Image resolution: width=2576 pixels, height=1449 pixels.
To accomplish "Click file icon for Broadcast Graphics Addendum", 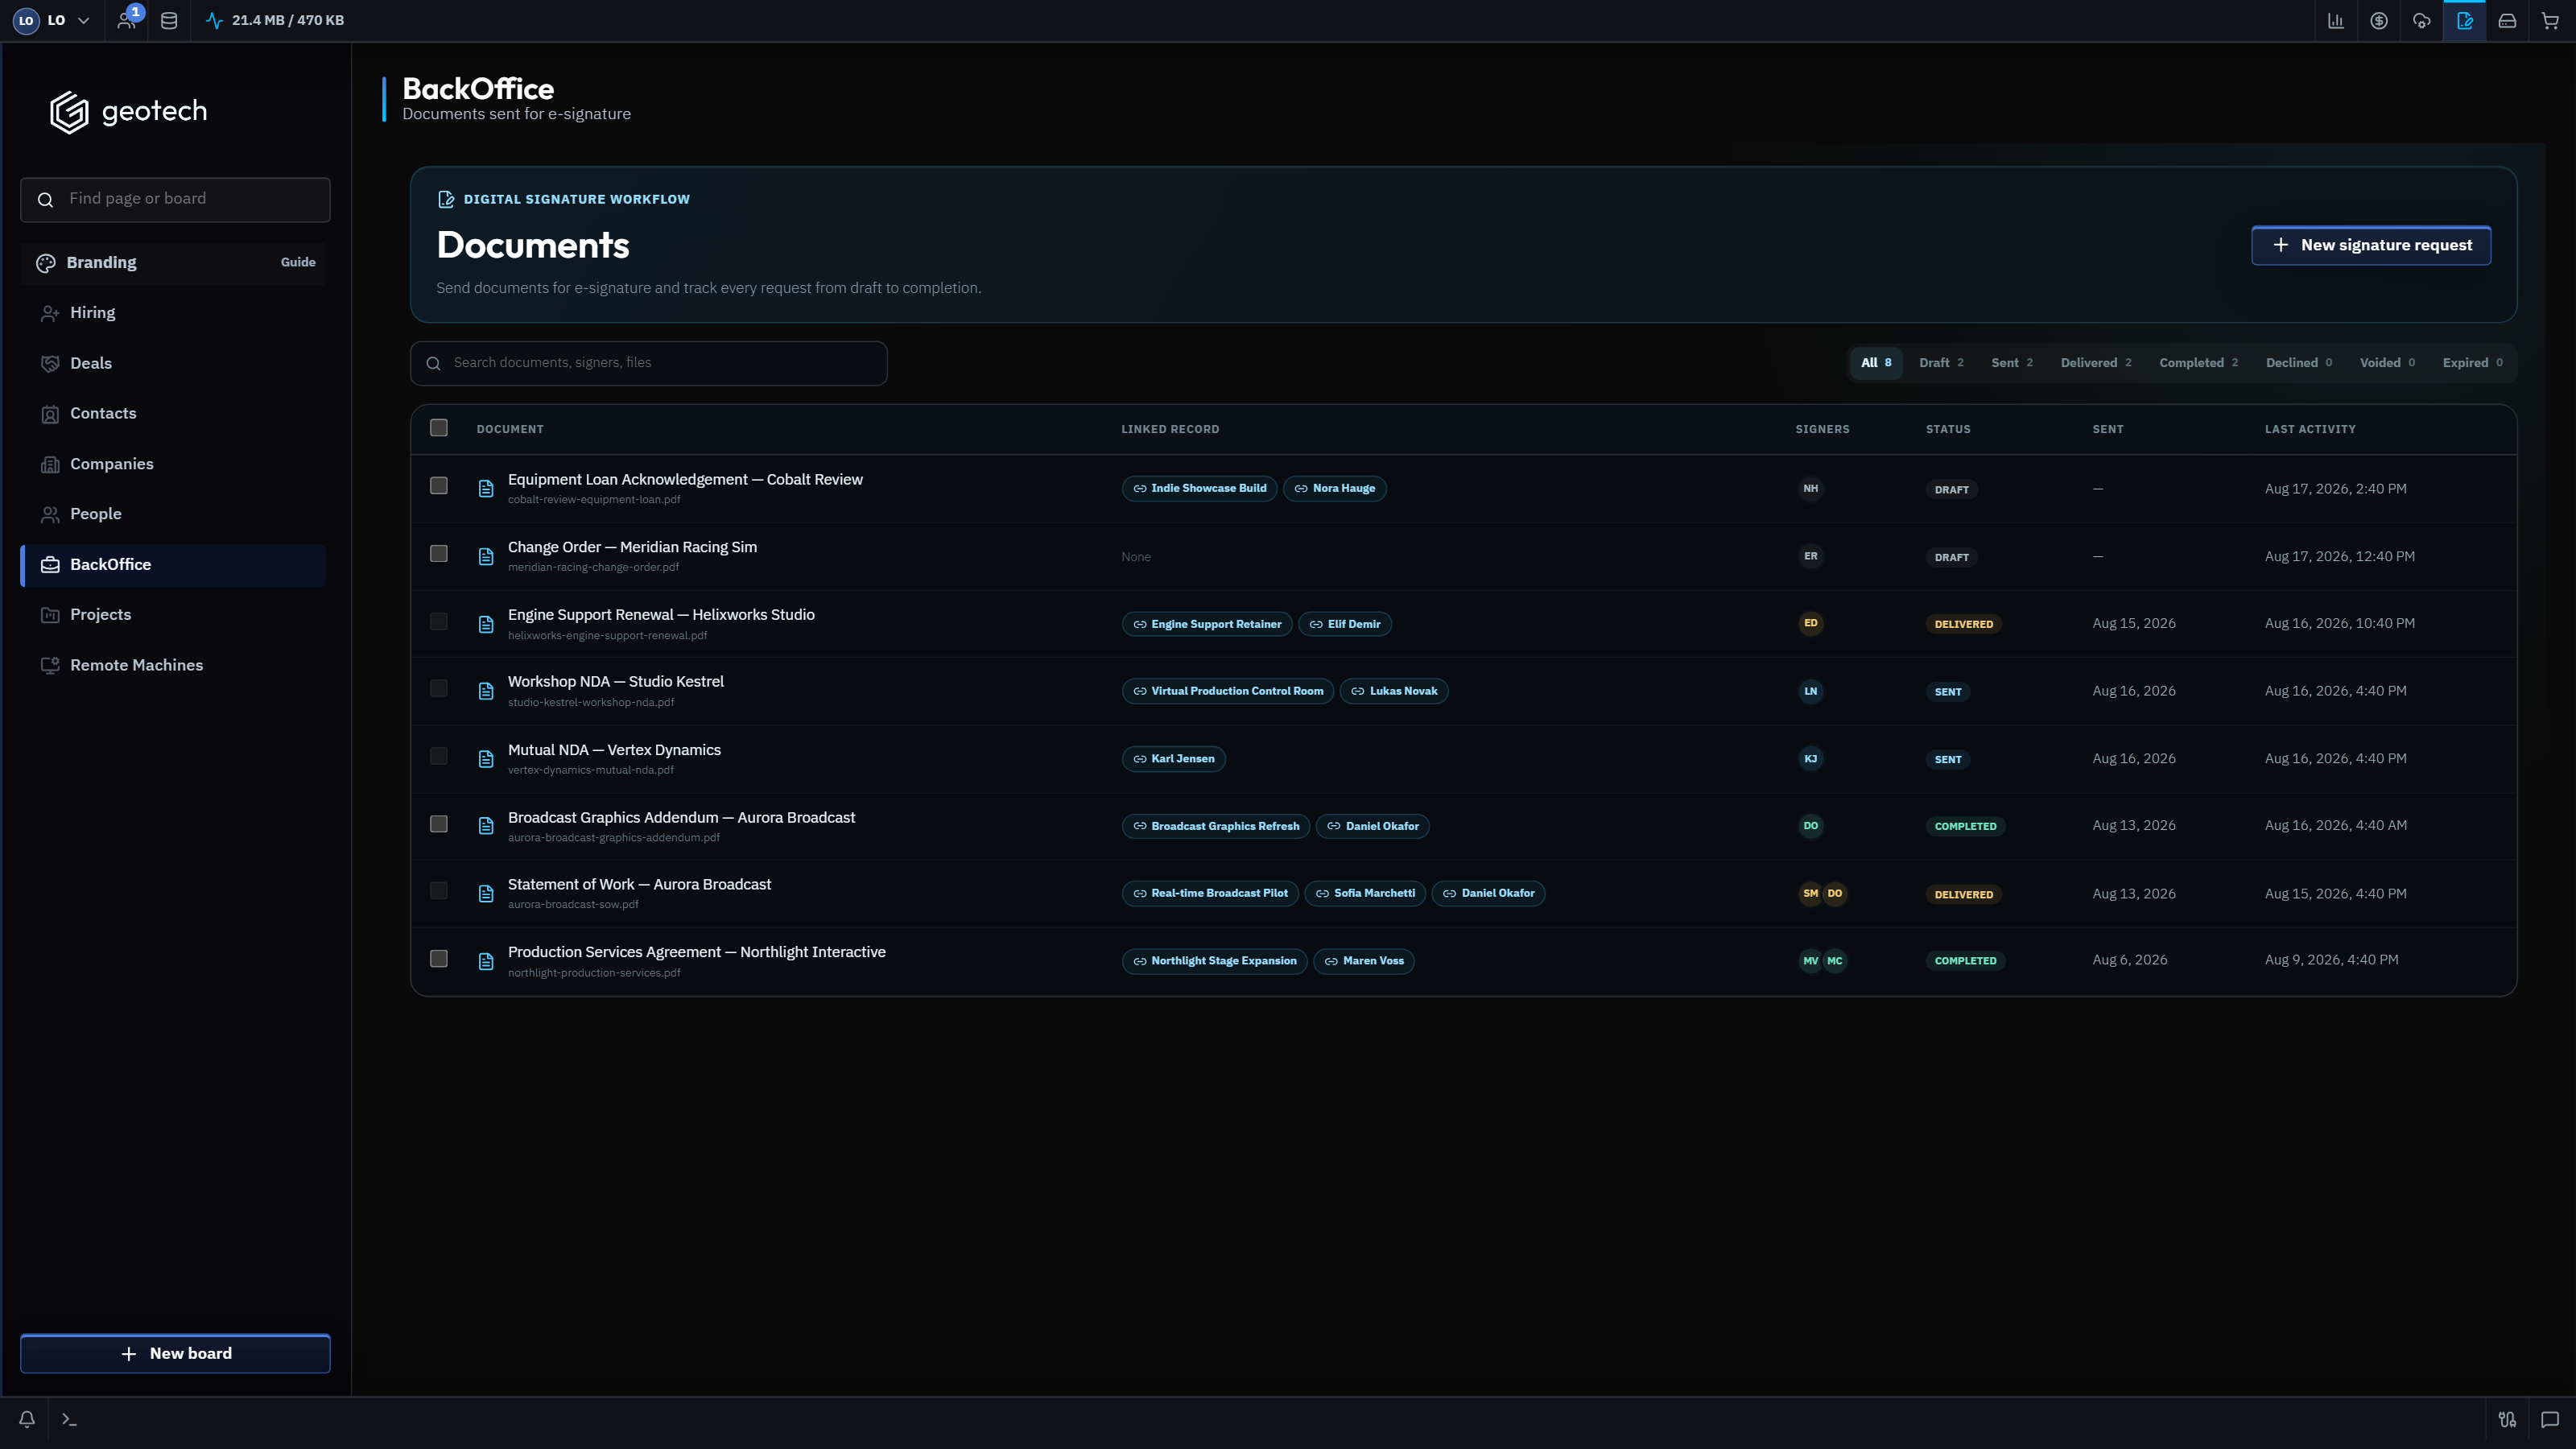I will pyautogui.click(x=486, y=826).
